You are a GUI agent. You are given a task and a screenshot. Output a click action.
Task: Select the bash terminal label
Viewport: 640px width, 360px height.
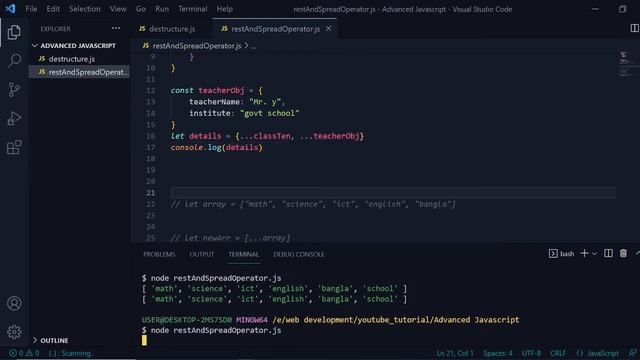[562, 254]
